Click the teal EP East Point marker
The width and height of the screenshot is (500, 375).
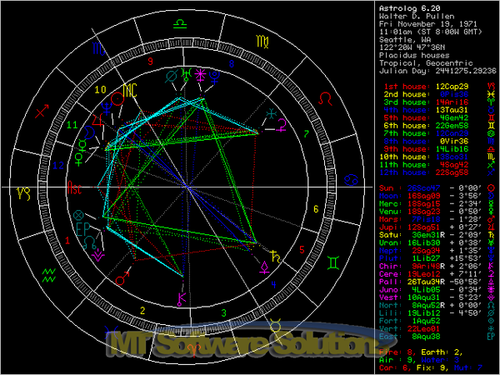tap(83, 229)
